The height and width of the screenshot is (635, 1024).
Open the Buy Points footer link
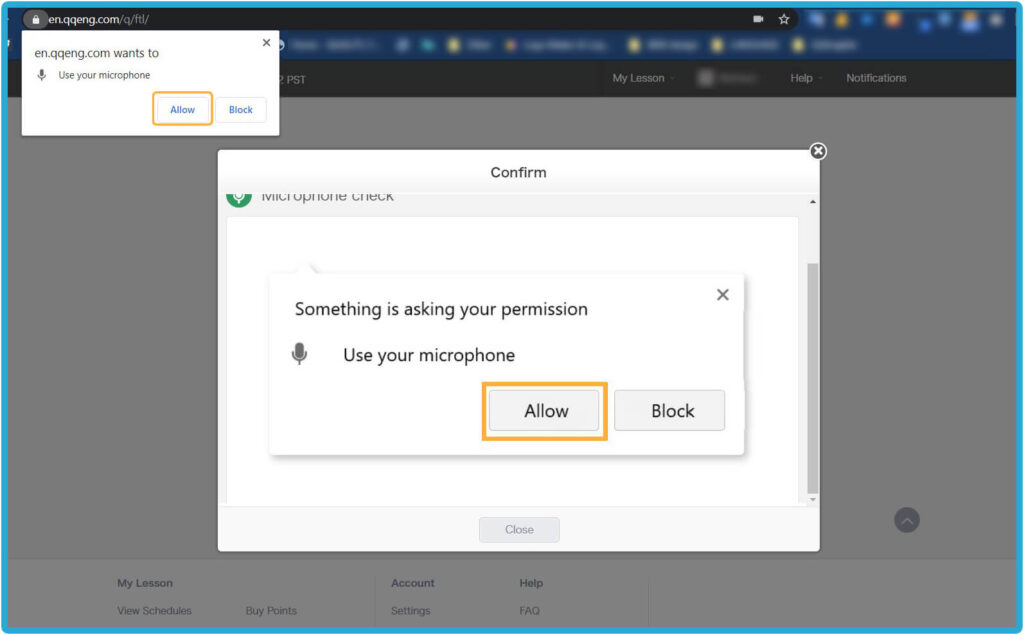click(271, 611)
